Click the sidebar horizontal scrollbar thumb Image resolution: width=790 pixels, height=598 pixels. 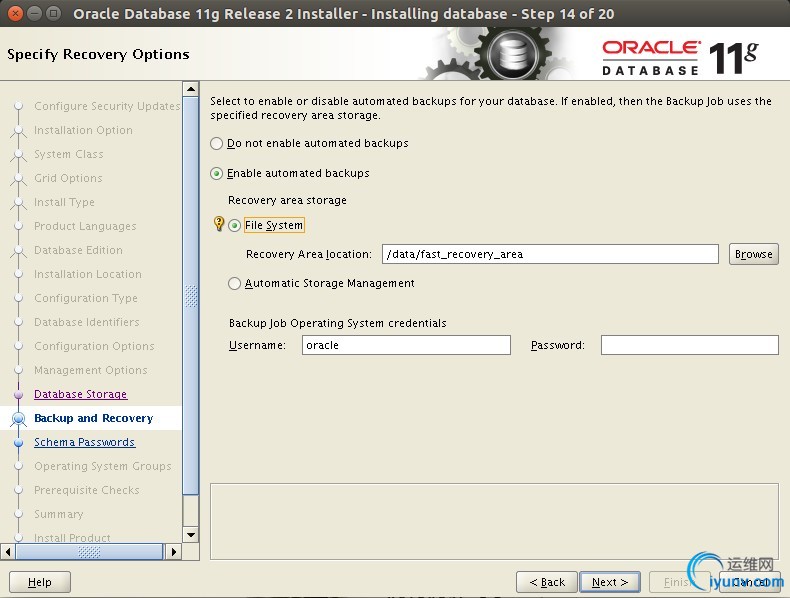coord(89,552)
